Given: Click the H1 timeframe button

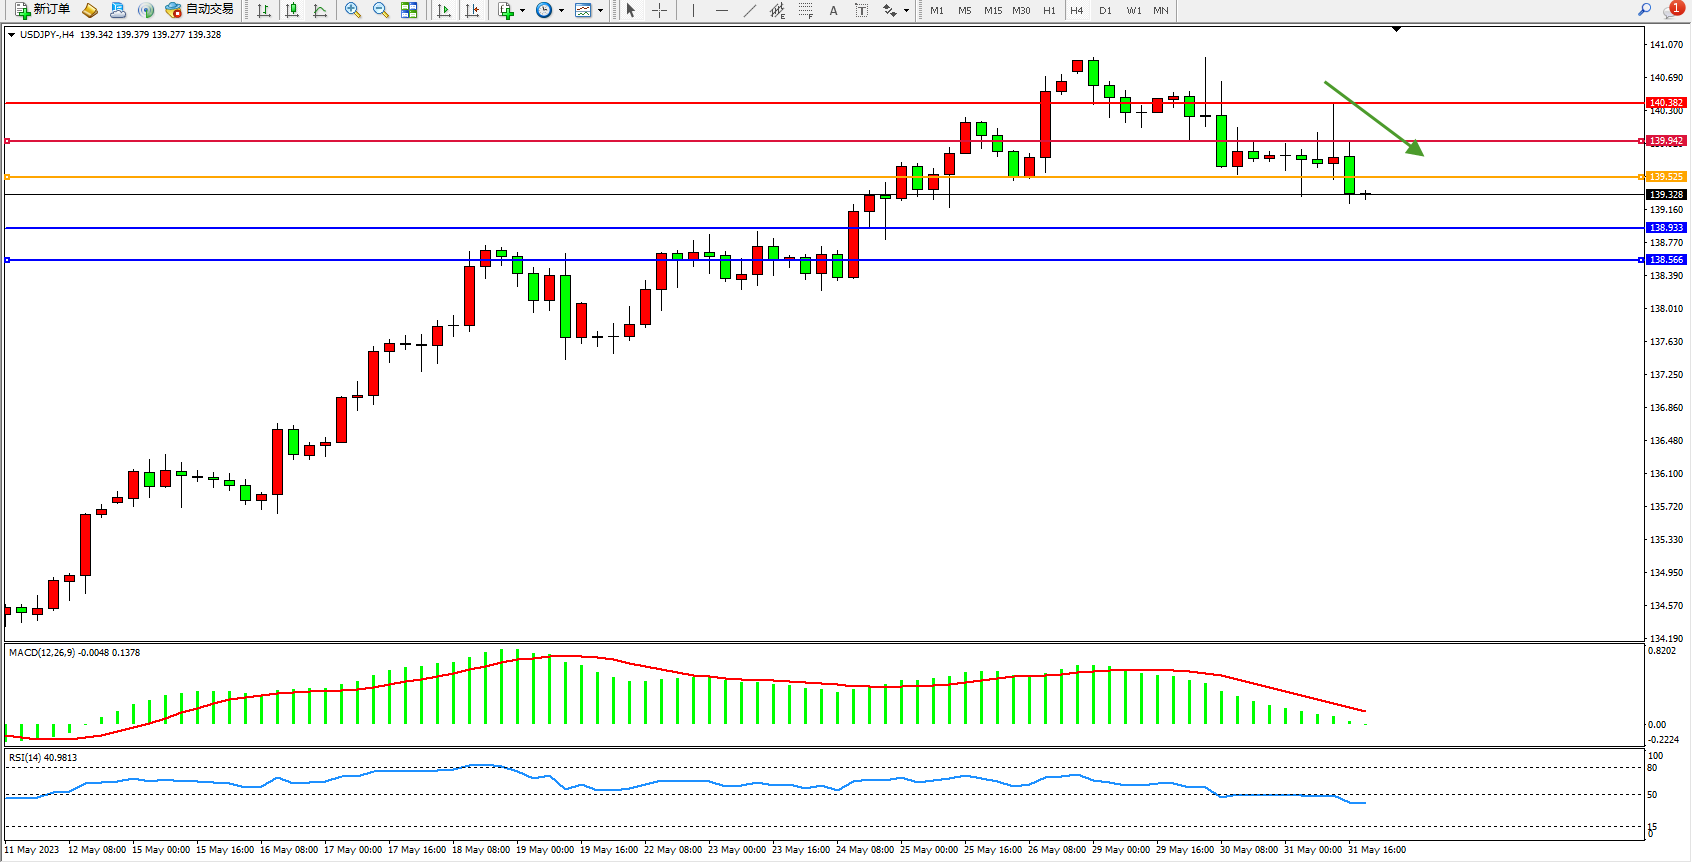Looking at the screenshot, I should click(x=1049, y=11).
